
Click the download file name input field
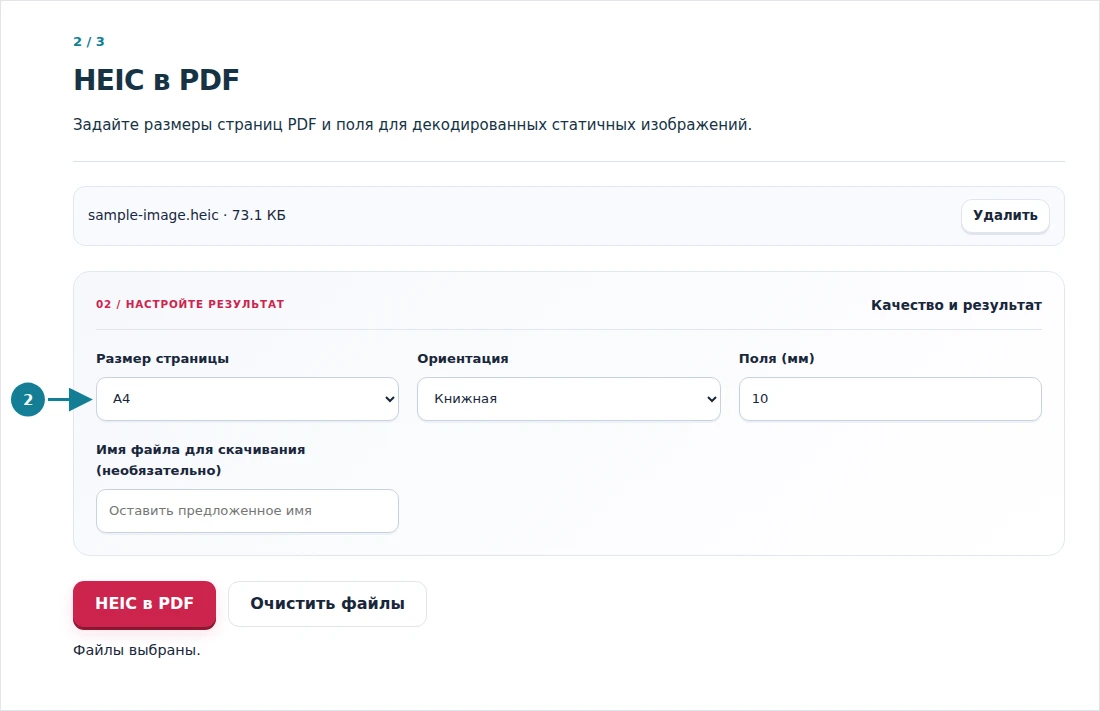(247, 510)
